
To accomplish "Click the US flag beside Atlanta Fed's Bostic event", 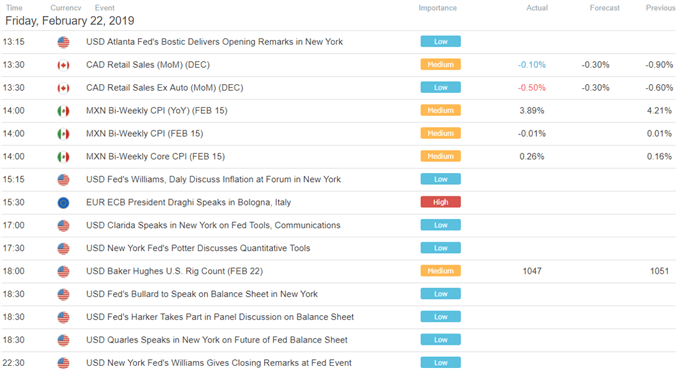I will tap(63, 42).
